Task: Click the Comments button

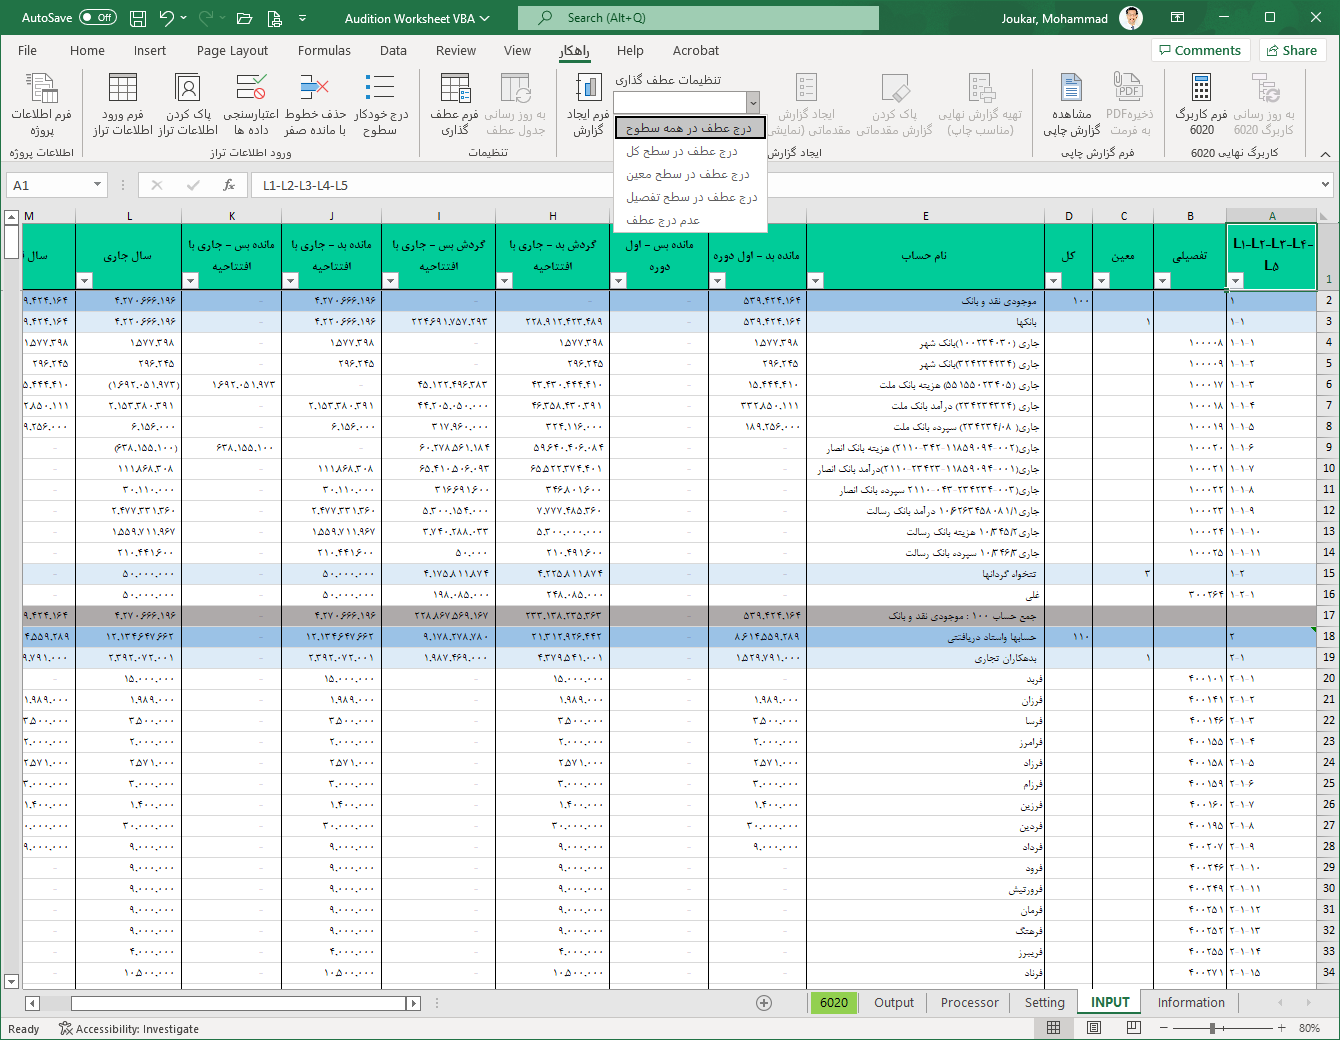Action: click(1199, 50)
